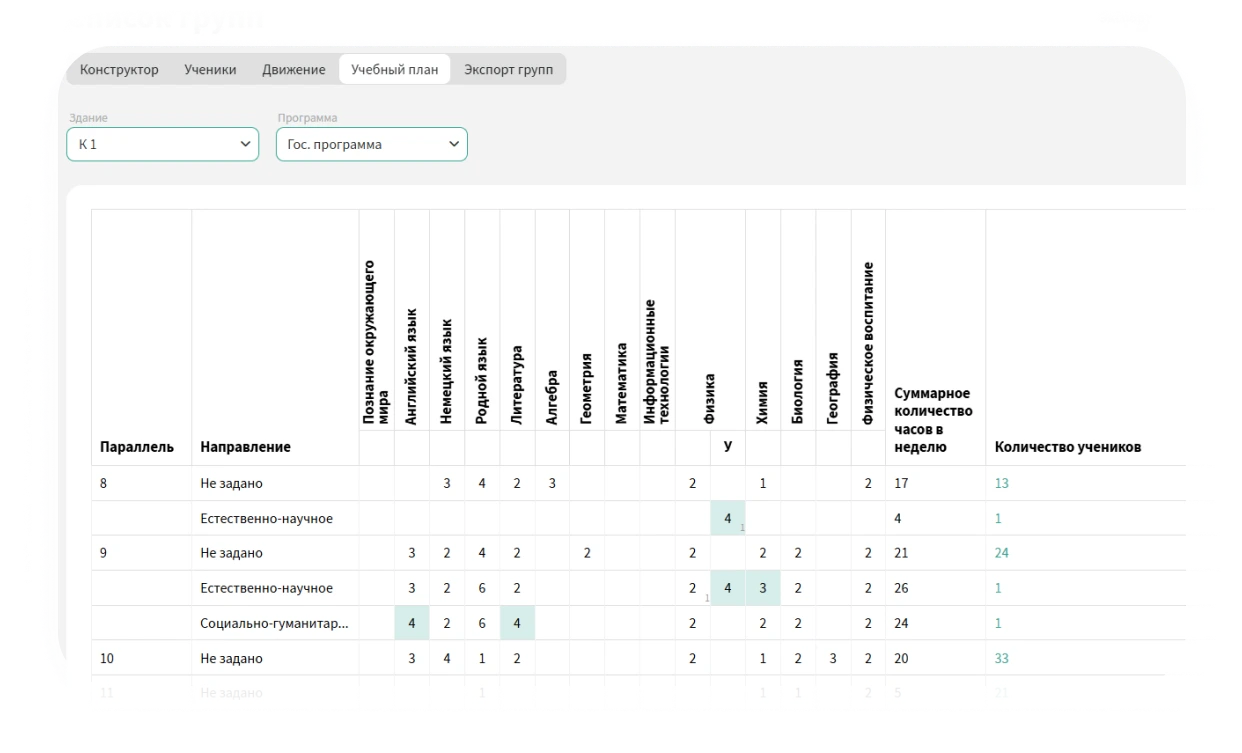The width and height of the screenshot is (1242, 753).
Task: Click the Направление column header
Action: (x=246, y=447)
